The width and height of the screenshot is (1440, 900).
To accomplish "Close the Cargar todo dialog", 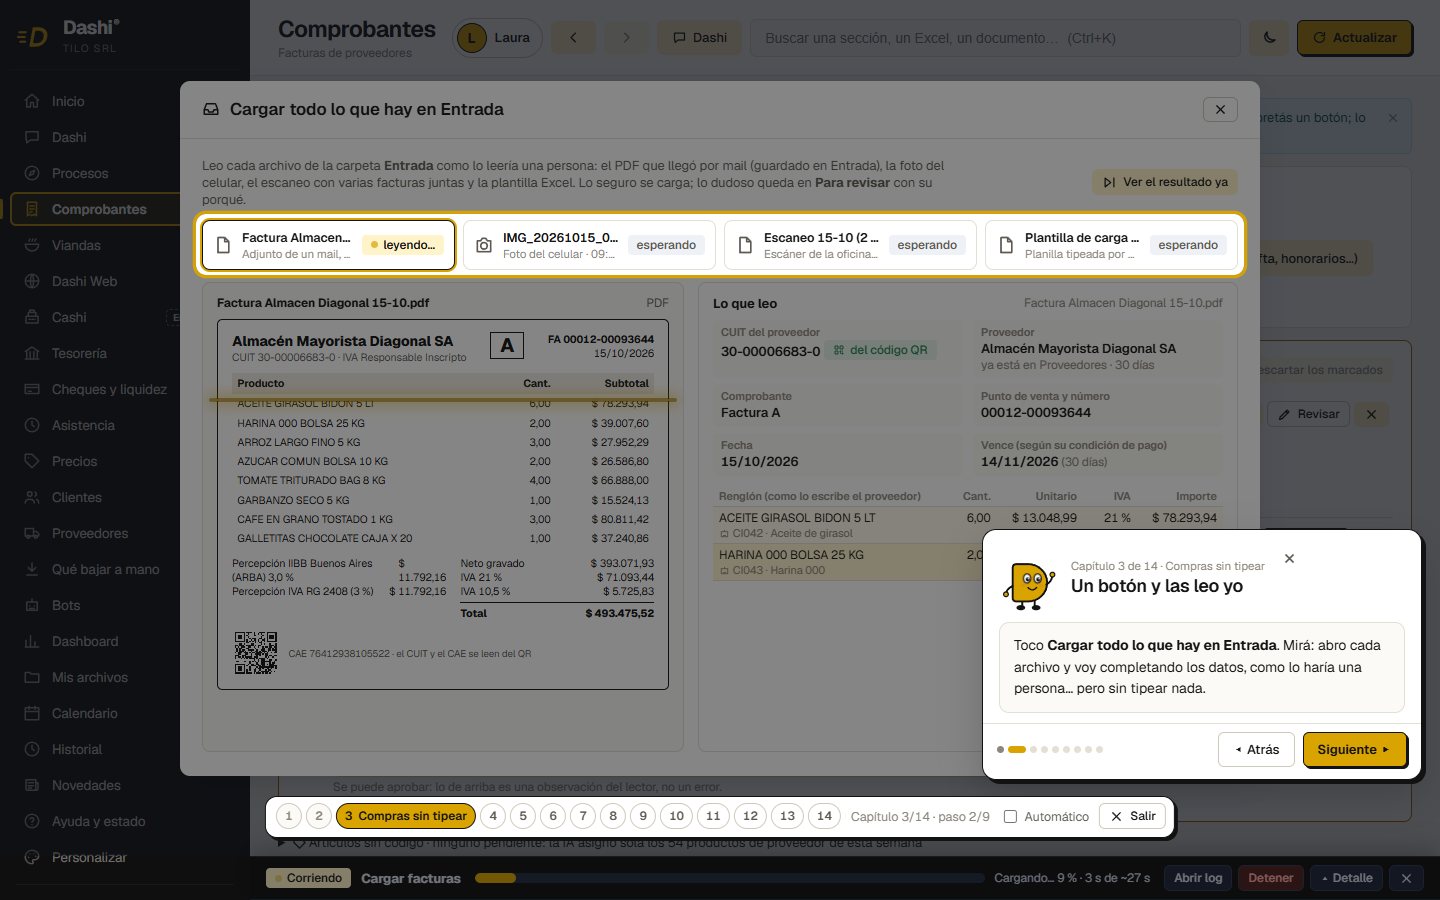I will [1220, 109].
